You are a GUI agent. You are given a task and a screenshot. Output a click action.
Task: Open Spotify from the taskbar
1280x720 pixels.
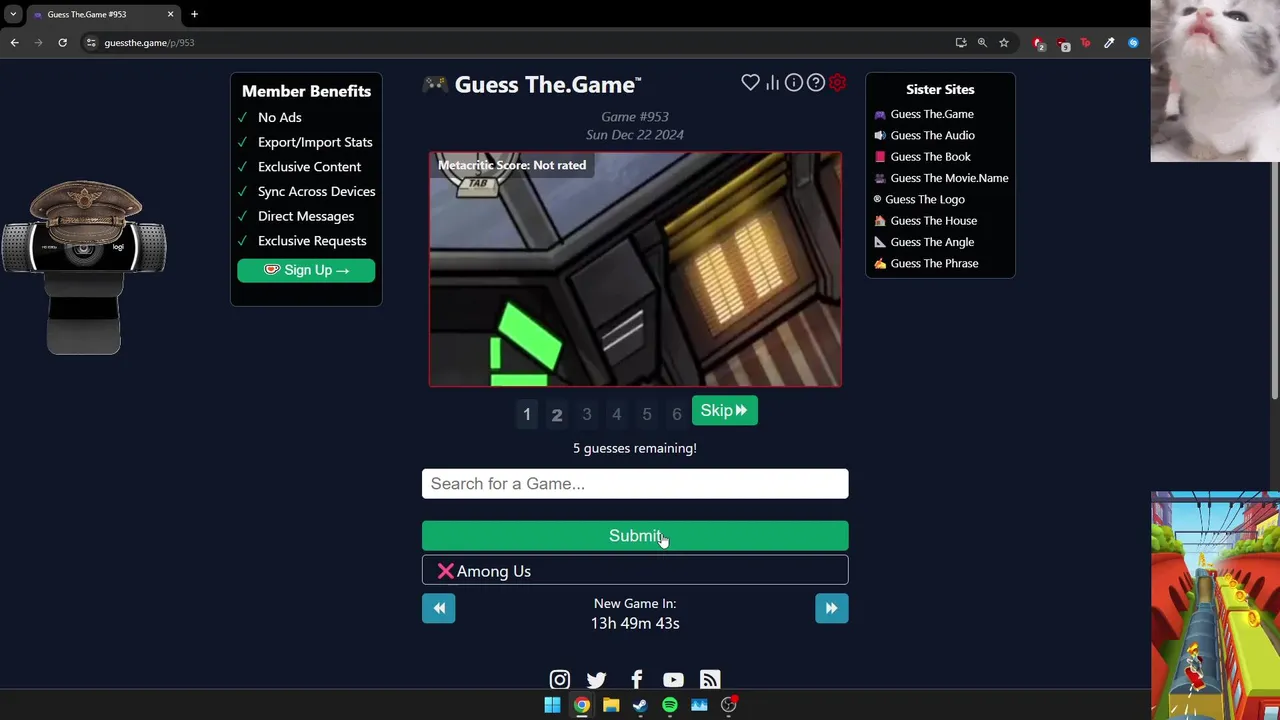[670, 705]
